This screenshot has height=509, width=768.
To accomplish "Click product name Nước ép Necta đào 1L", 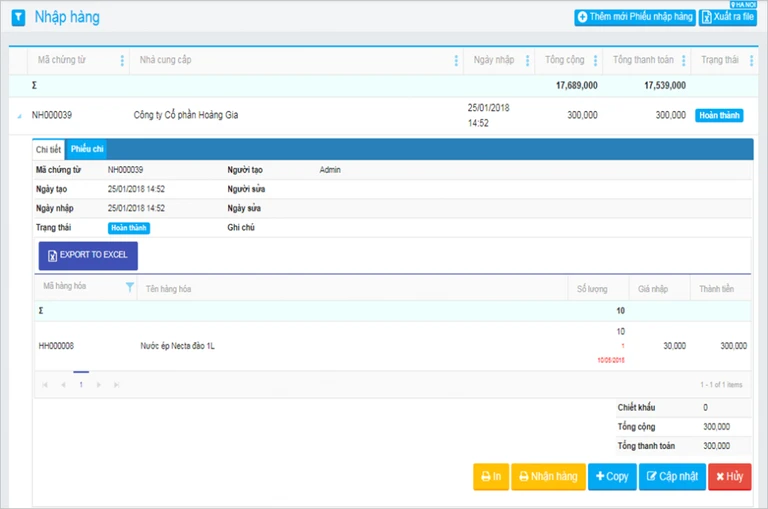I will click(x=177, y=346).
